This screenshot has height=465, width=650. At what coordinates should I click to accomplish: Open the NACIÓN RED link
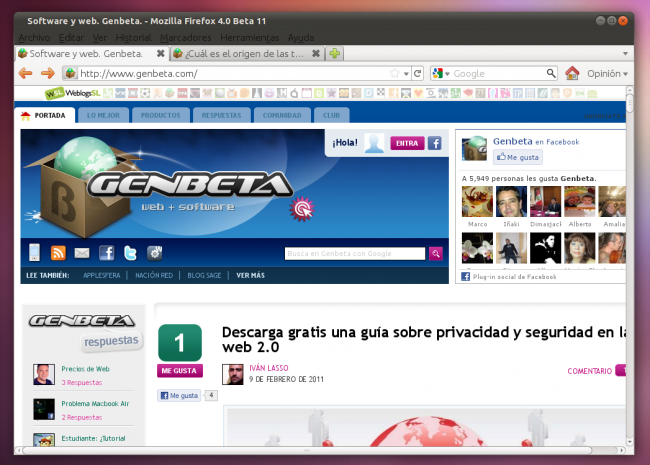(154, 275)
